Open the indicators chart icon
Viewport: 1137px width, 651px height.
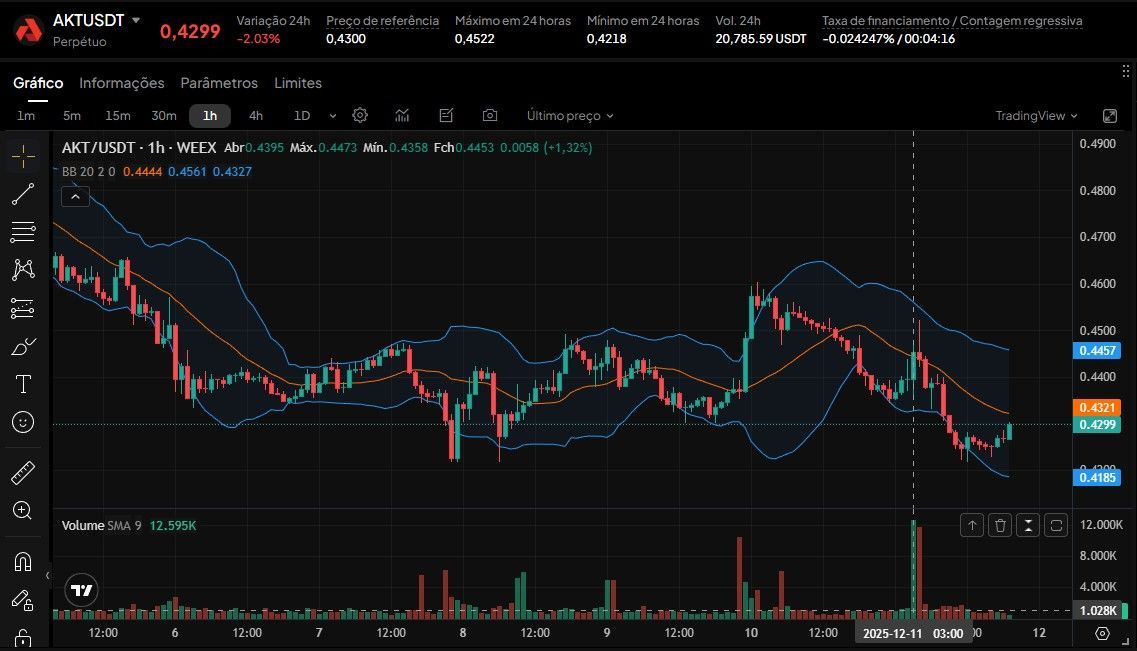(x=402, y=115)
